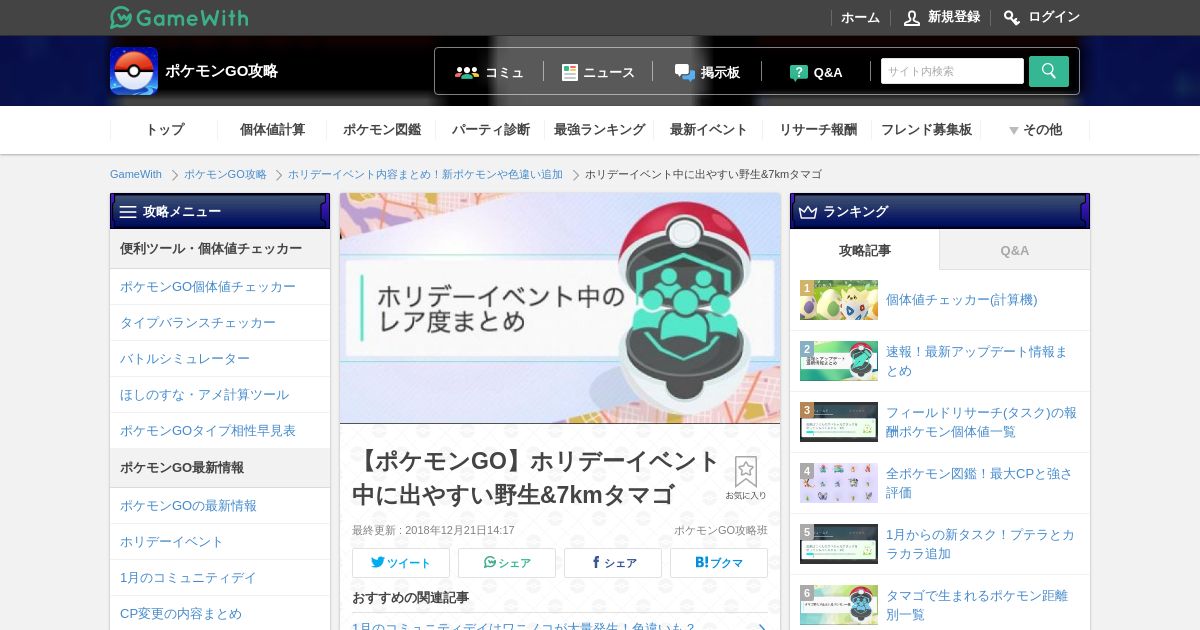This screenshot has height=630, width=1200.
Task: Go to ホーム in the top bar
Action: (860, 18)
